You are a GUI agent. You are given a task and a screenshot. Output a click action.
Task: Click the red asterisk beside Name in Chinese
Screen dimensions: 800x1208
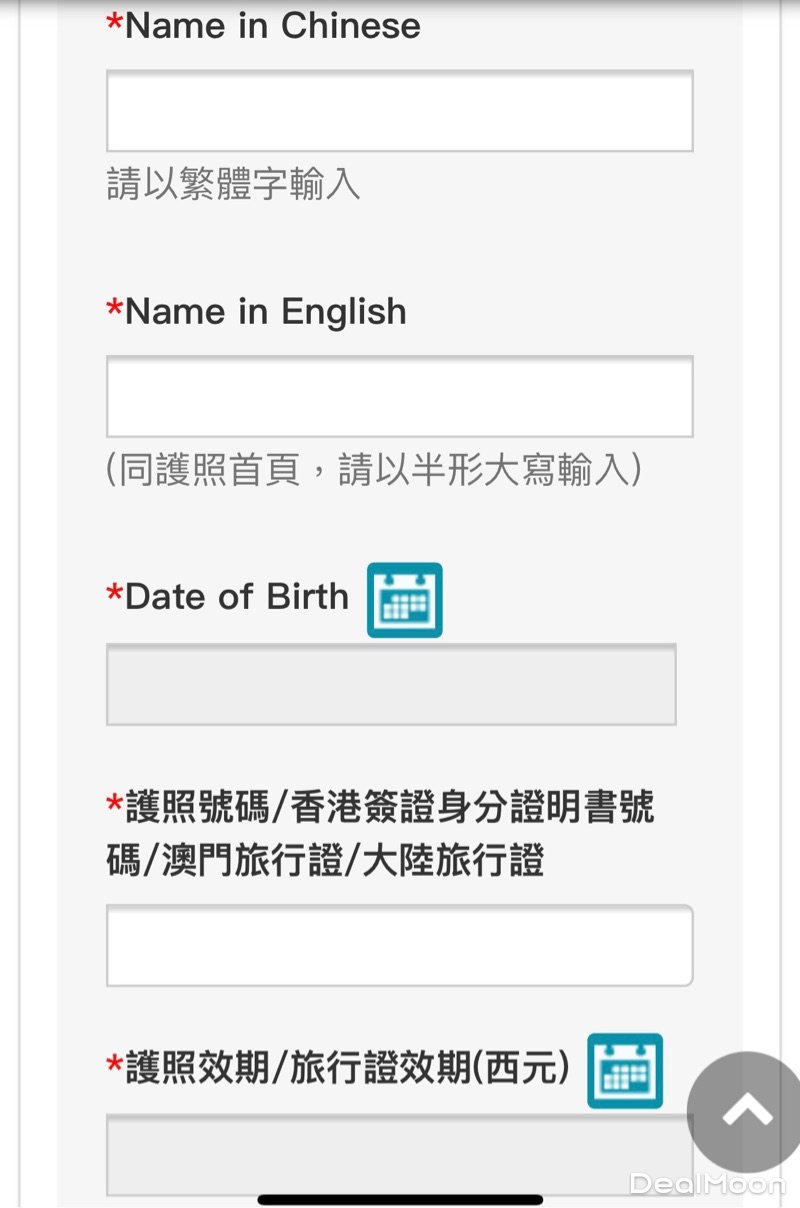(x=114, y=24)
